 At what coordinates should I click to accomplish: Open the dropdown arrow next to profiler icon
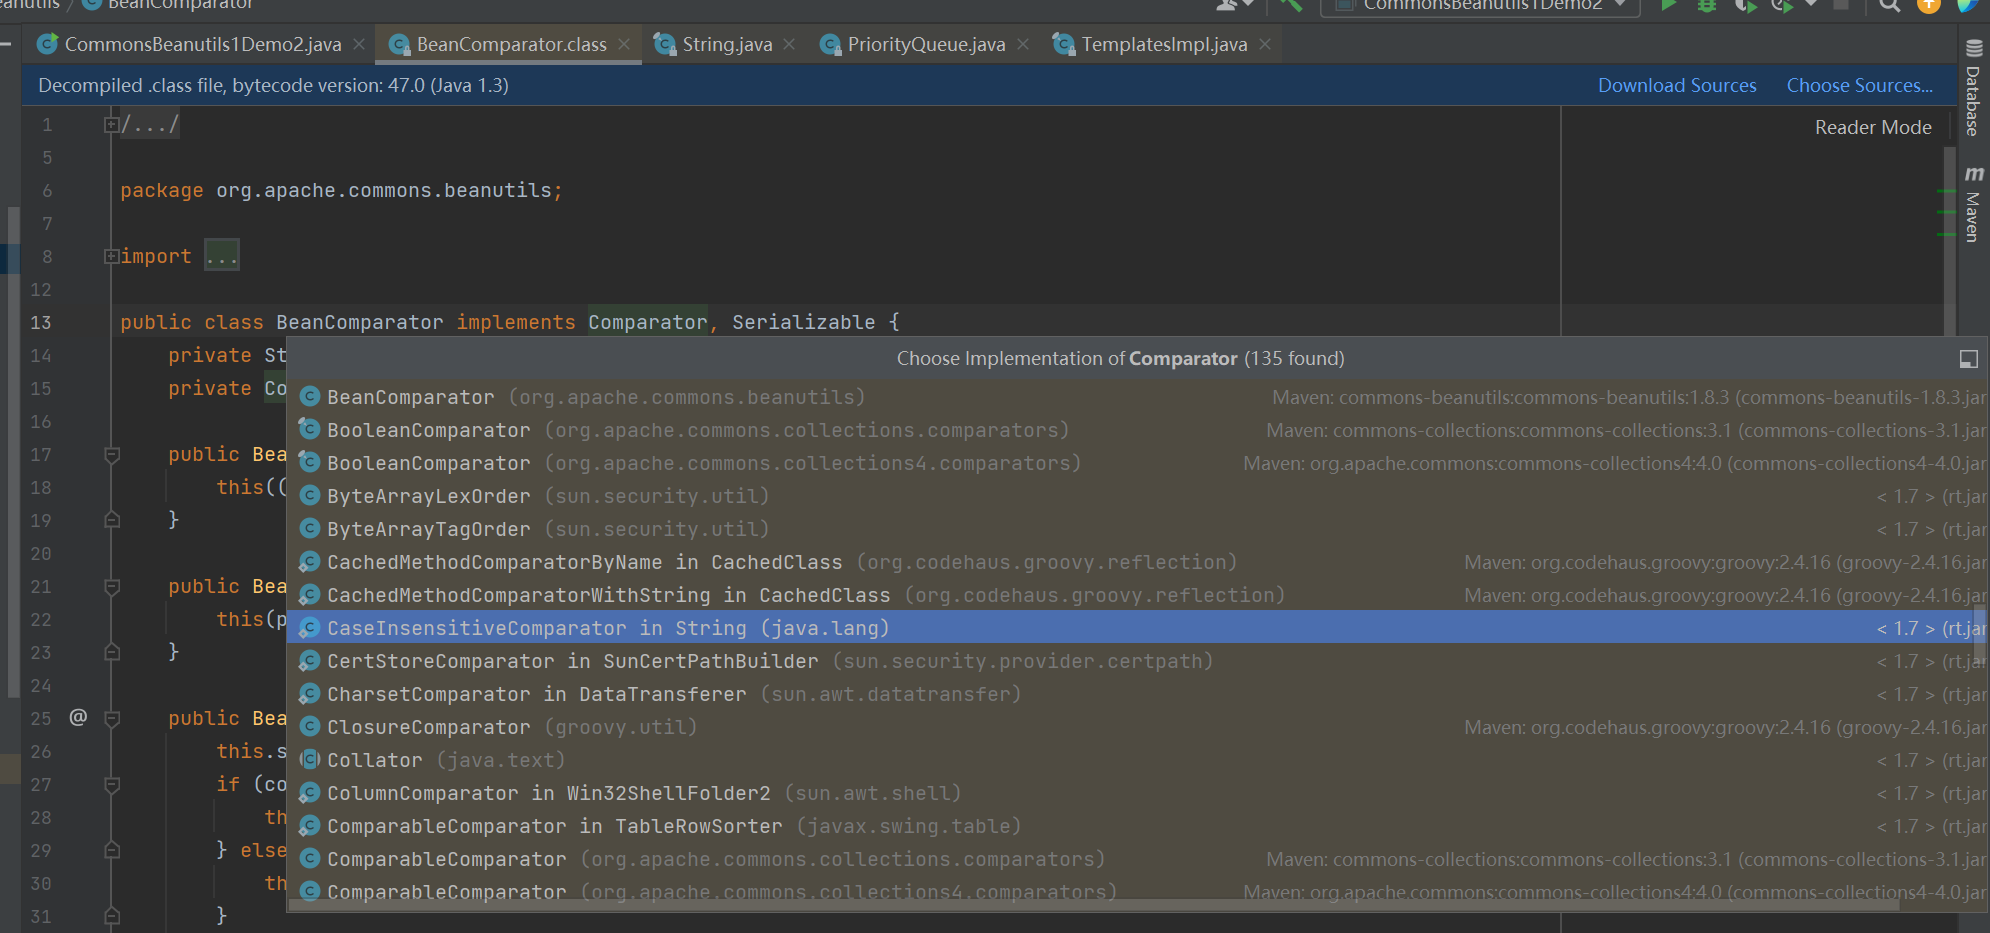point(1811,5)
